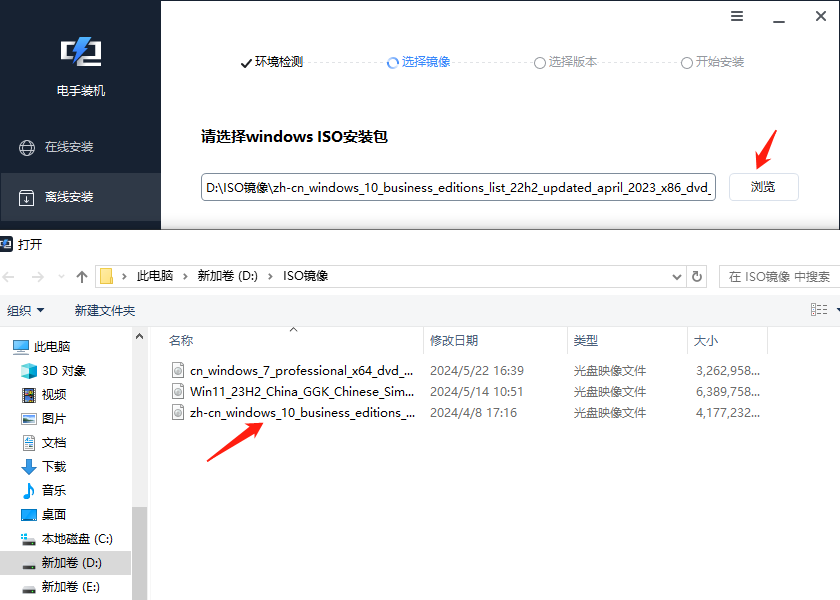Click the 开始安装 step indicator
The width and height of the screenshot is (840, 600).
pos(712,62)
